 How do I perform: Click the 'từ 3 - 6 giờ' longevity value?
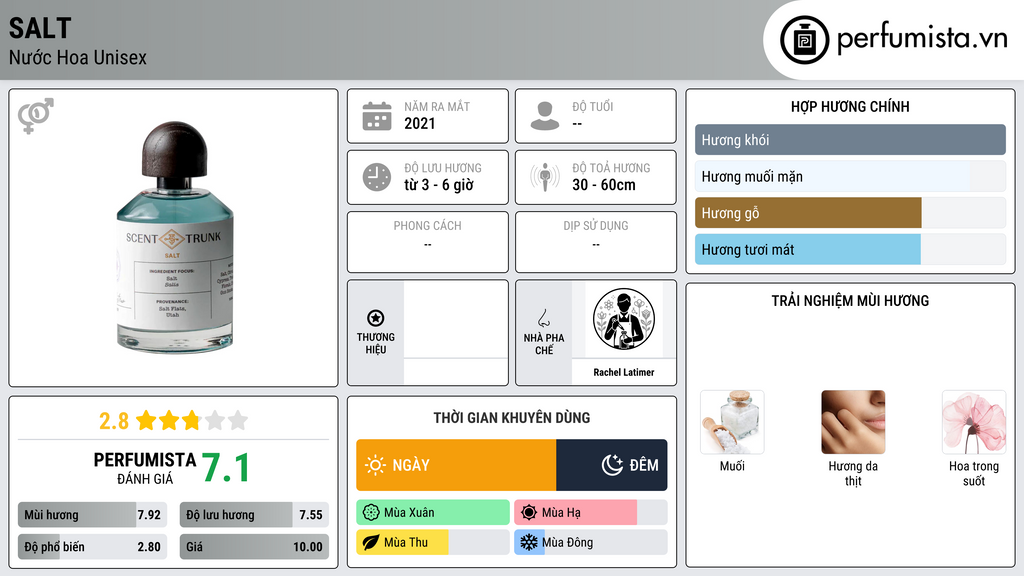(x=438, y=185)
